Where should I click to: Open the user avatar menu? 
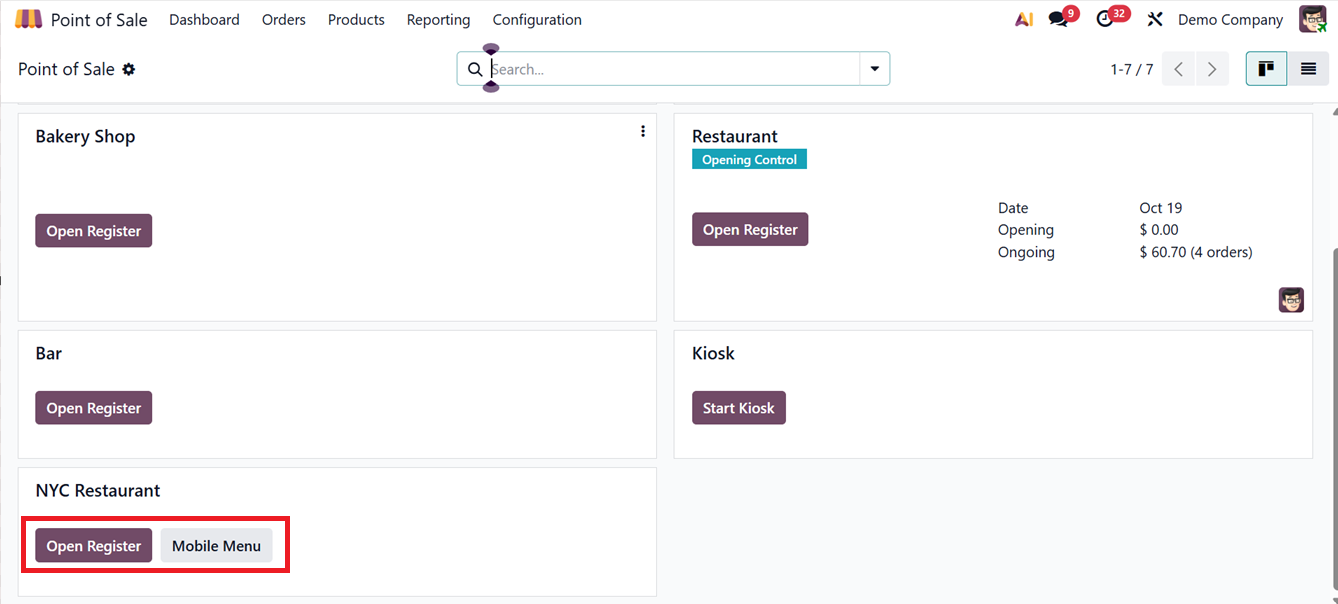pos(1312,20)
